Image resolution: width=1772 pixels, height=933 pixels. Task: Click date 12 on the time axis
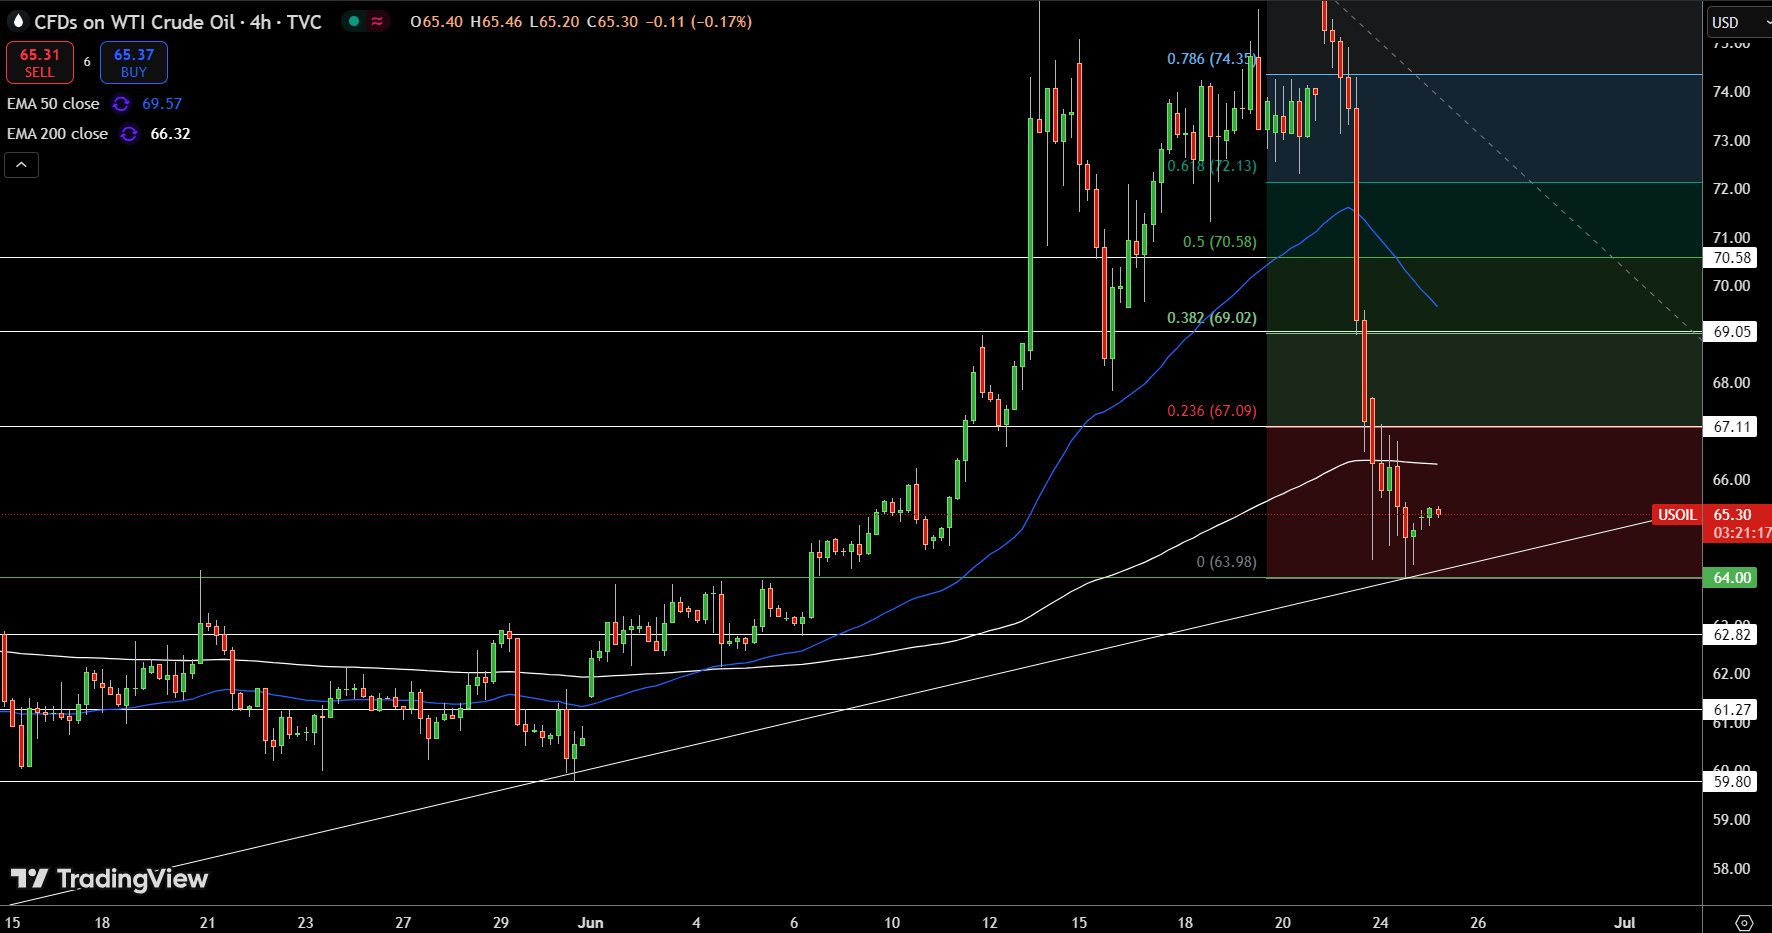coord(989,922)
